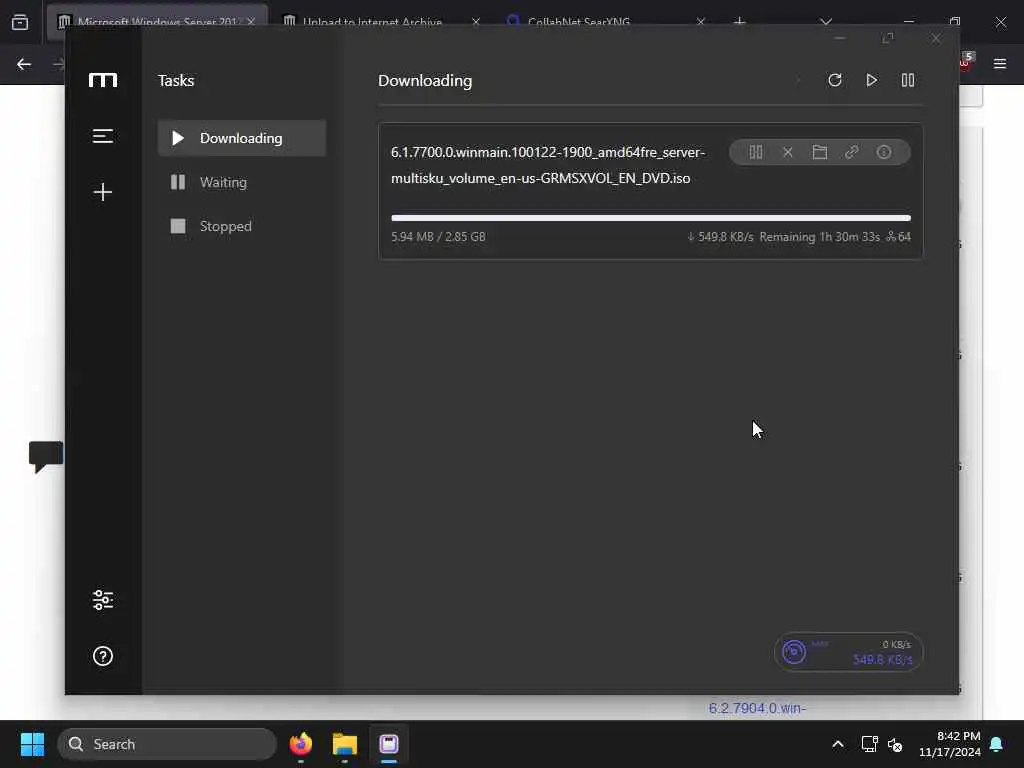
Task: Click the browser sidebar chat bubble icon
Action: click(46, 456)
